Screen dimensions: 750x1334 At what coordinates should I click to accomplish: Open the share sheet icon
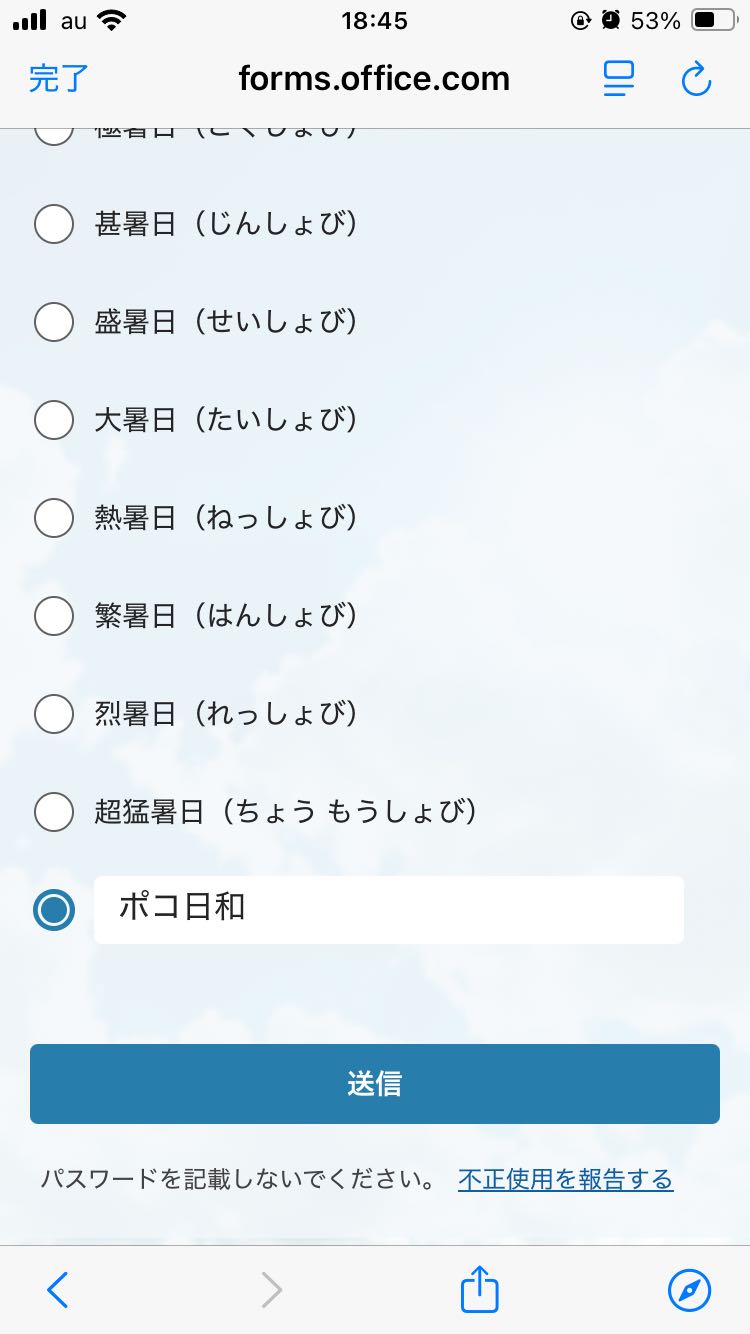[479, 1289]
